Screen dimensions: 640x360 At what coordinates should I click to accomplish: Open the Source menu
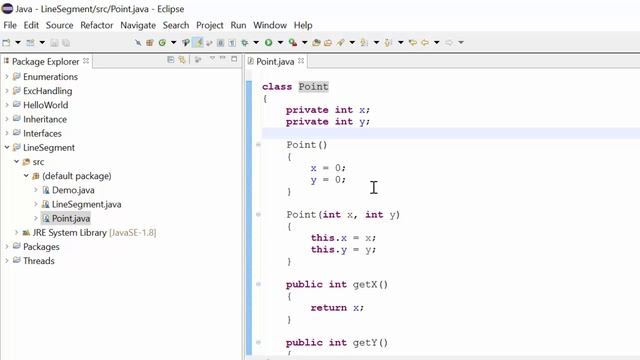click(x=60, y=25)
